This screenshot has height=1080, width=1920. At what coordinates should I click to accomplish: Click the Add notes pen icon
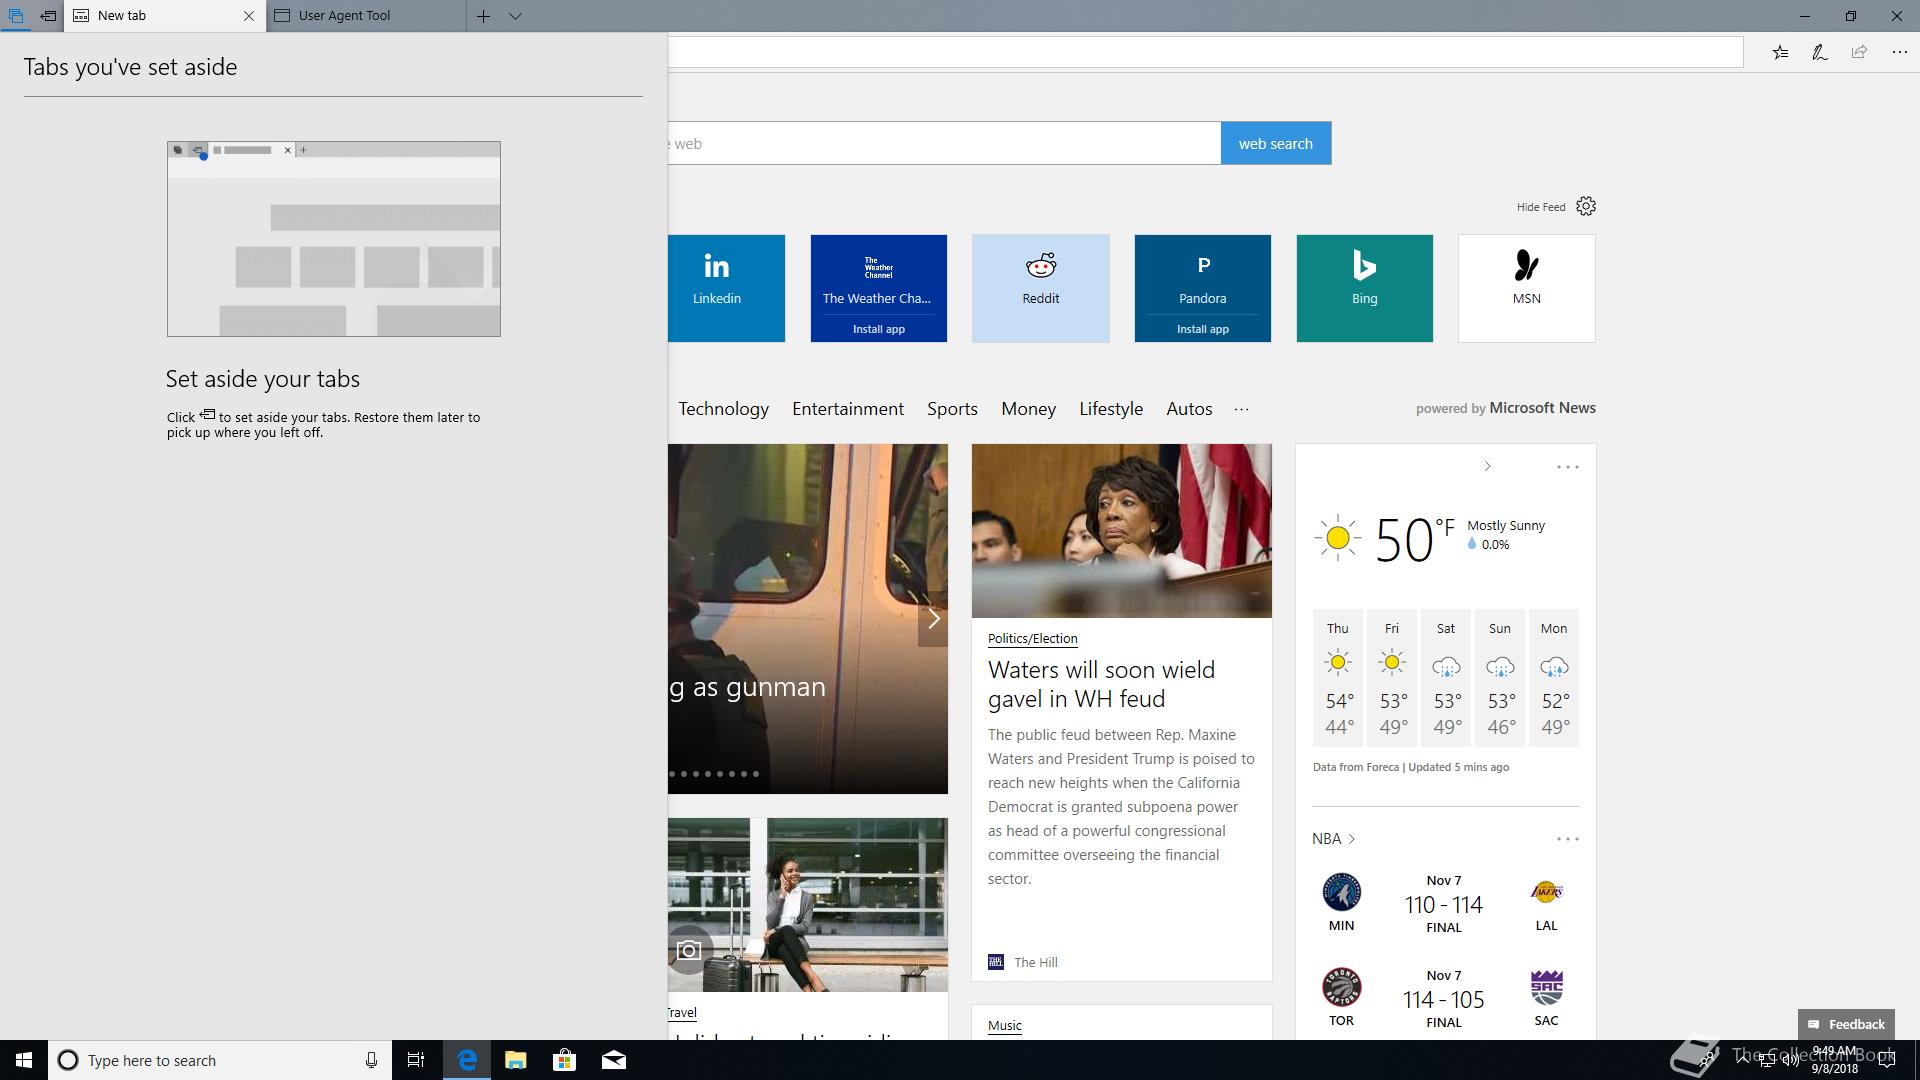[1820, 52]
